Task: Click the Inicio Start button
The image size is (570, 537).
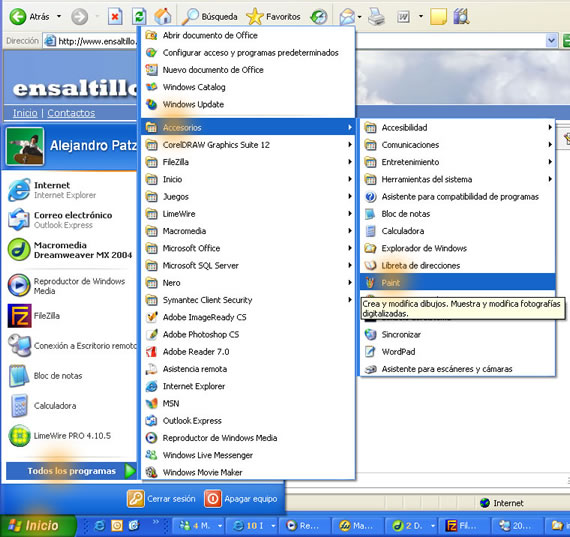Action: 38,525
